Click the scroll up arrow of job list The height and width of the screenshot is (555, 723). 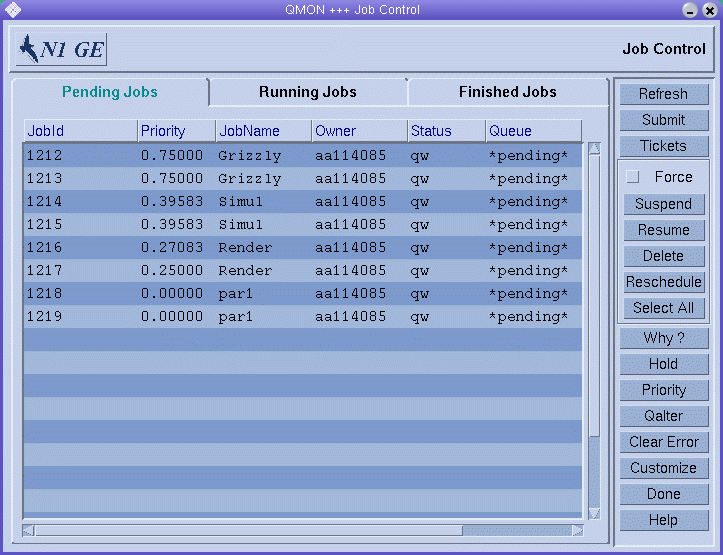(594, 148)
